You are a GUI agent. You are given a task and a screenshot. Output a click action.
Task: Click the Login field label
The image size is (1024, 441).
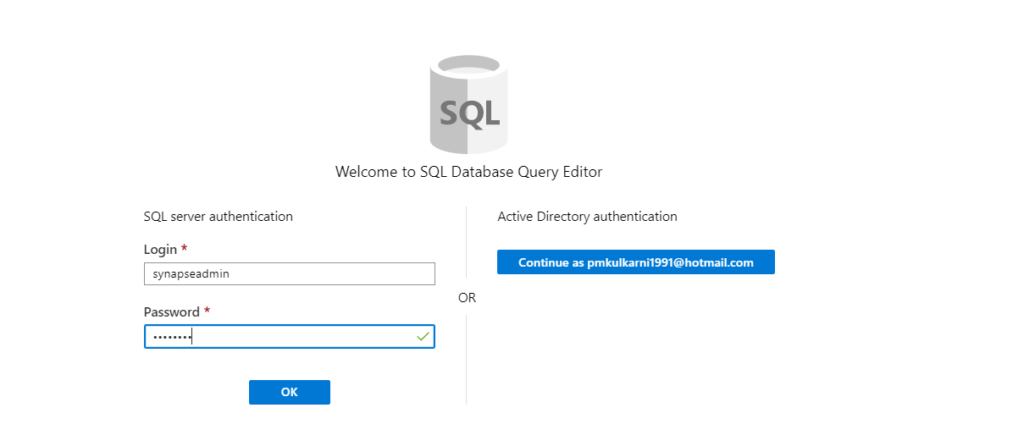click(x=160, y=249)
